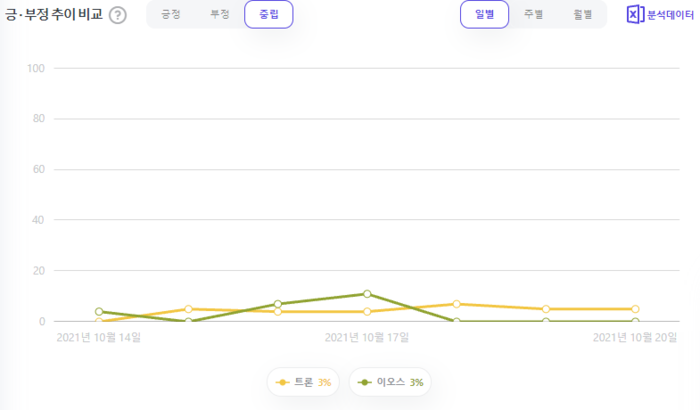The height and width of the screenshot is (410, 700).
Task: Click 트론 data point on October 15
Action: 188,309
